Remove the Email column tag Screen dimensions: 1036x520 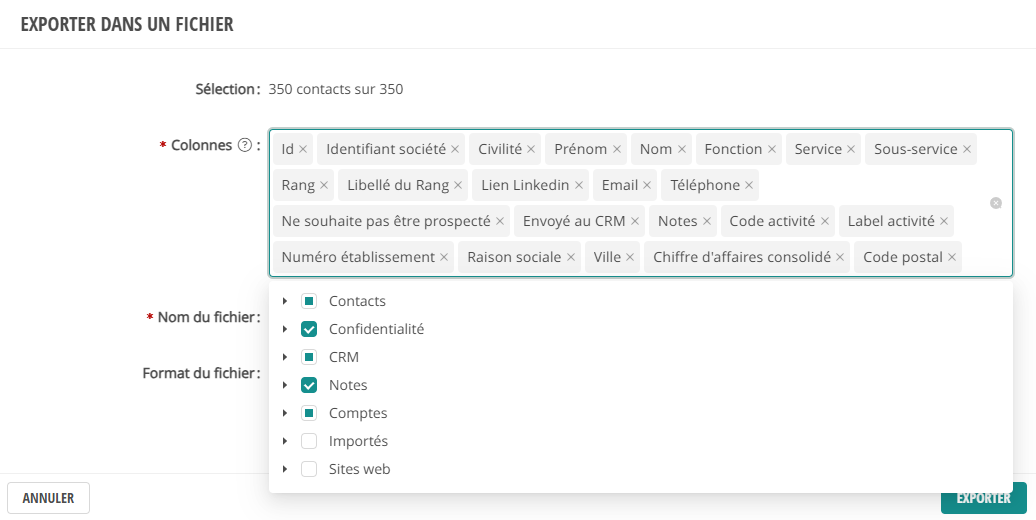[x=647, y=186]
